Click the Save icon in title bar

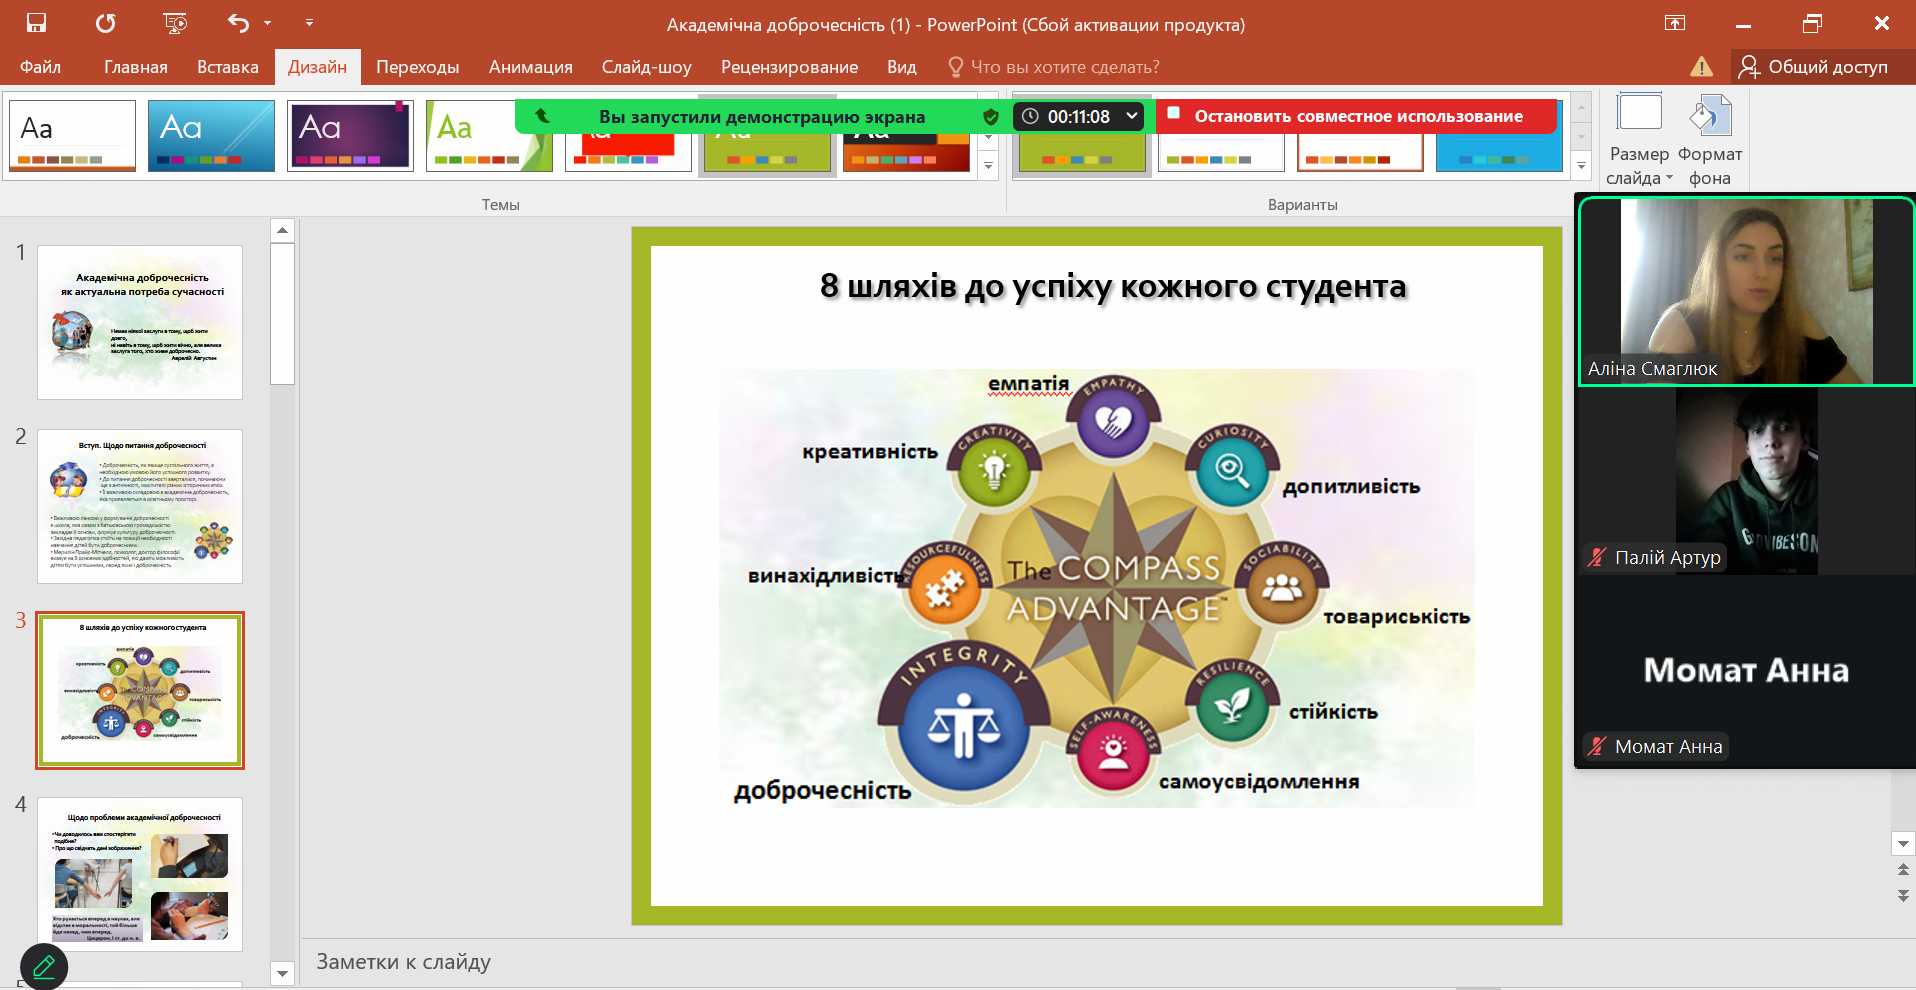(36, 23)
